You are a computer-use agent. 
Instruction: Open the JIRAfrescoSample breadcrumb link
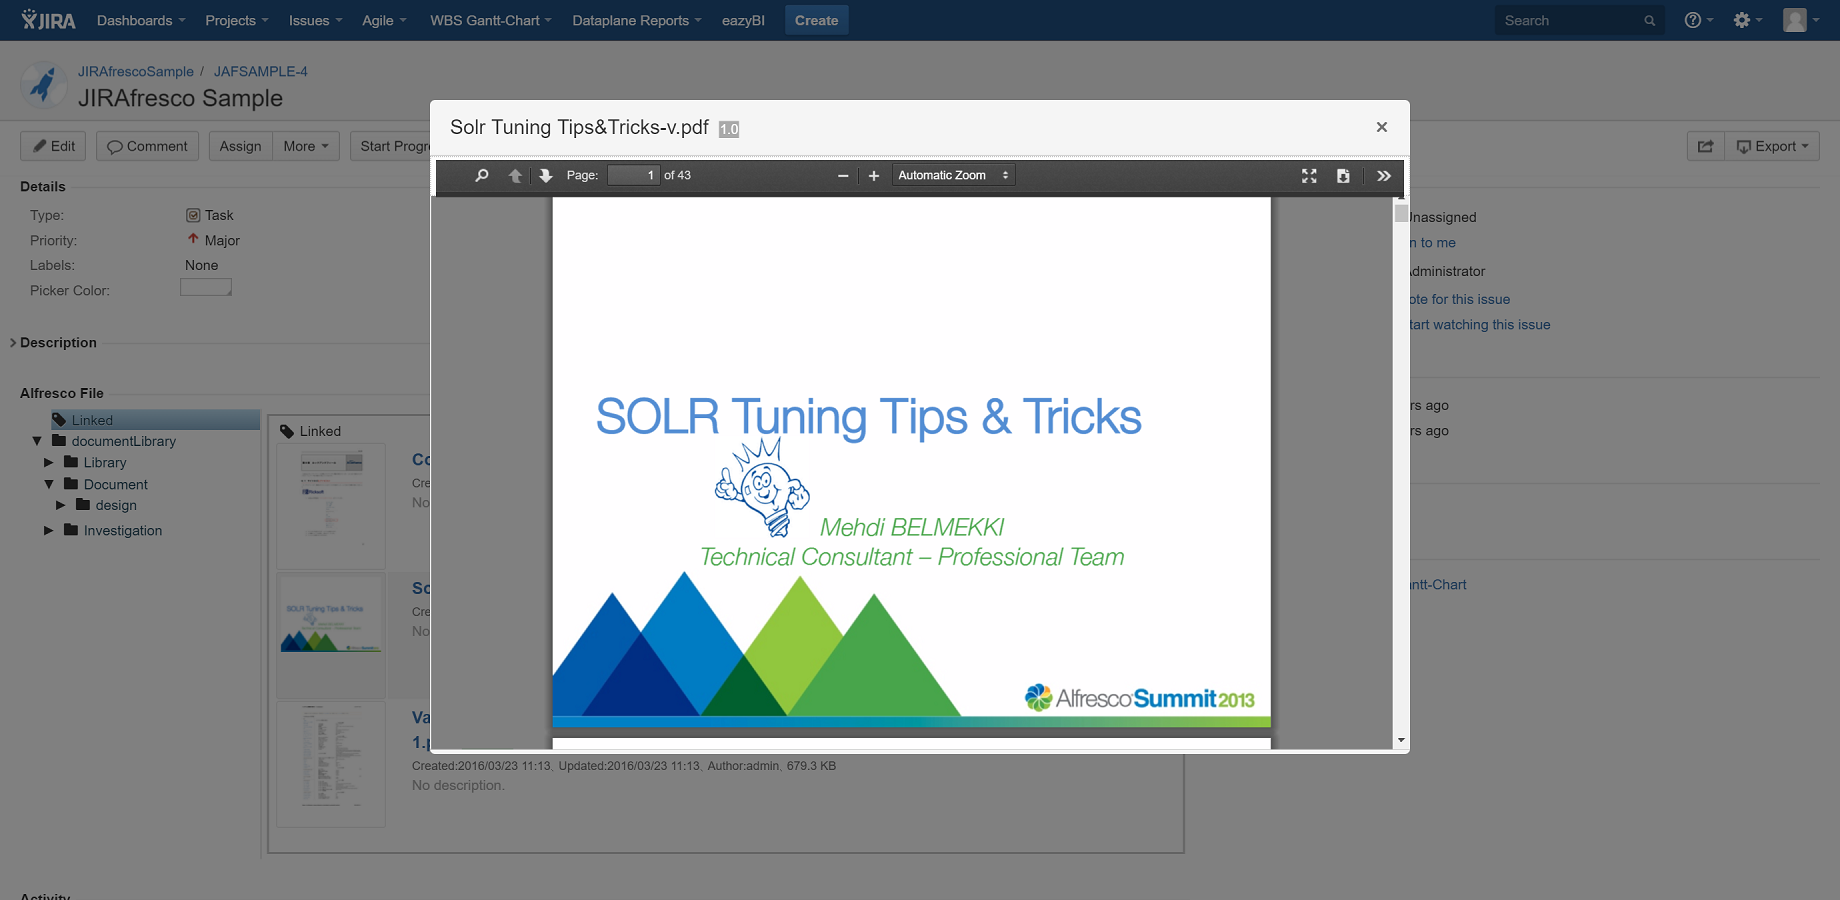(136, 71)
